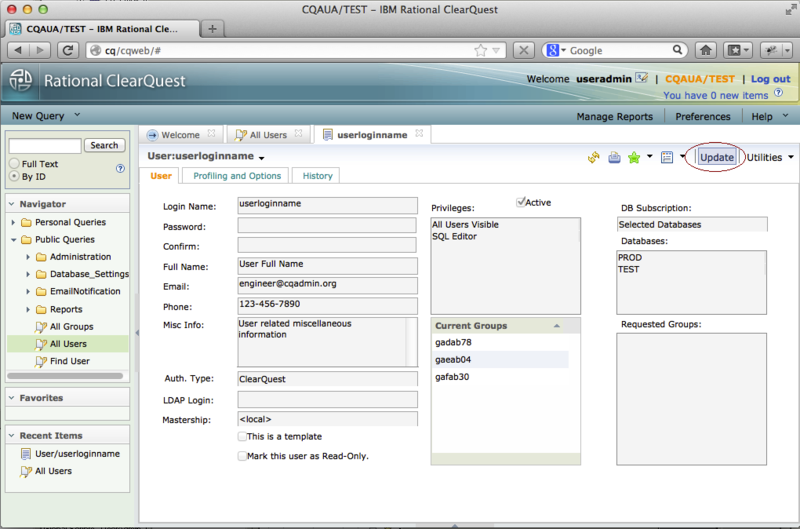Collapse the Recent Items section
This screenshot has width=800, height=529.
[11, 435]
